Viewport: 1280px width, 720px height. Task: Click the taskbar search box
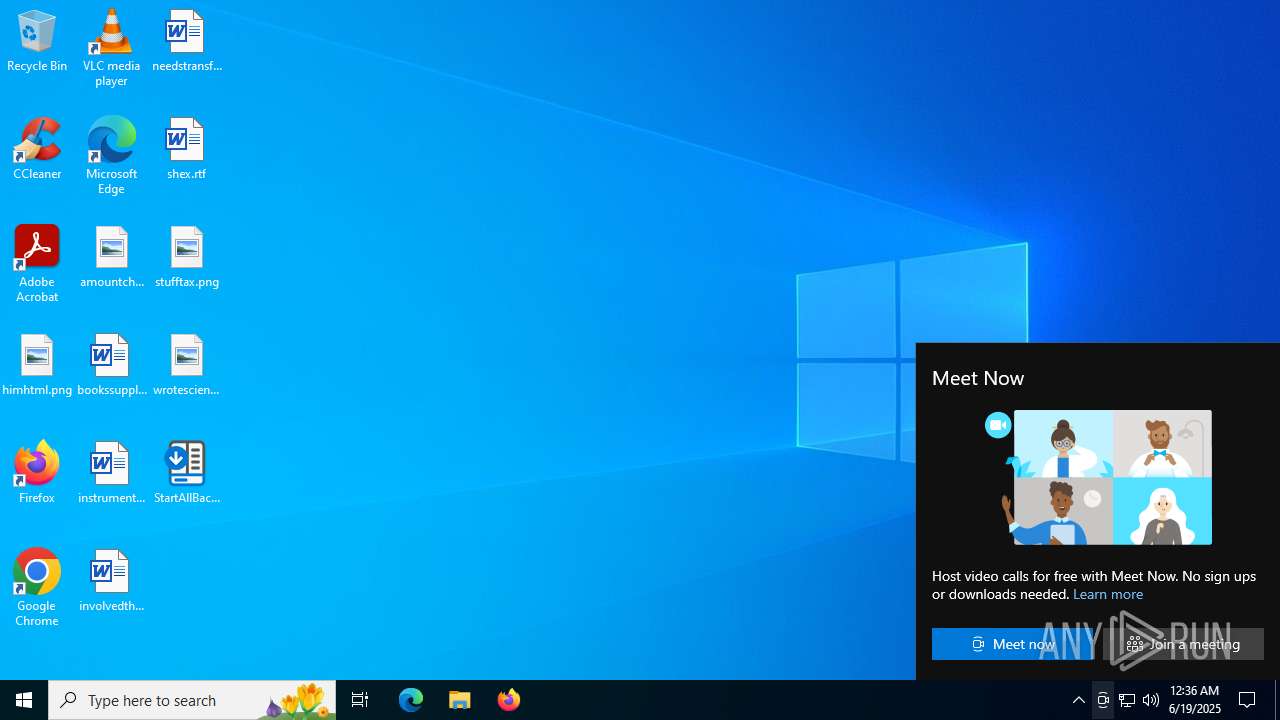[x=192, y=700]
